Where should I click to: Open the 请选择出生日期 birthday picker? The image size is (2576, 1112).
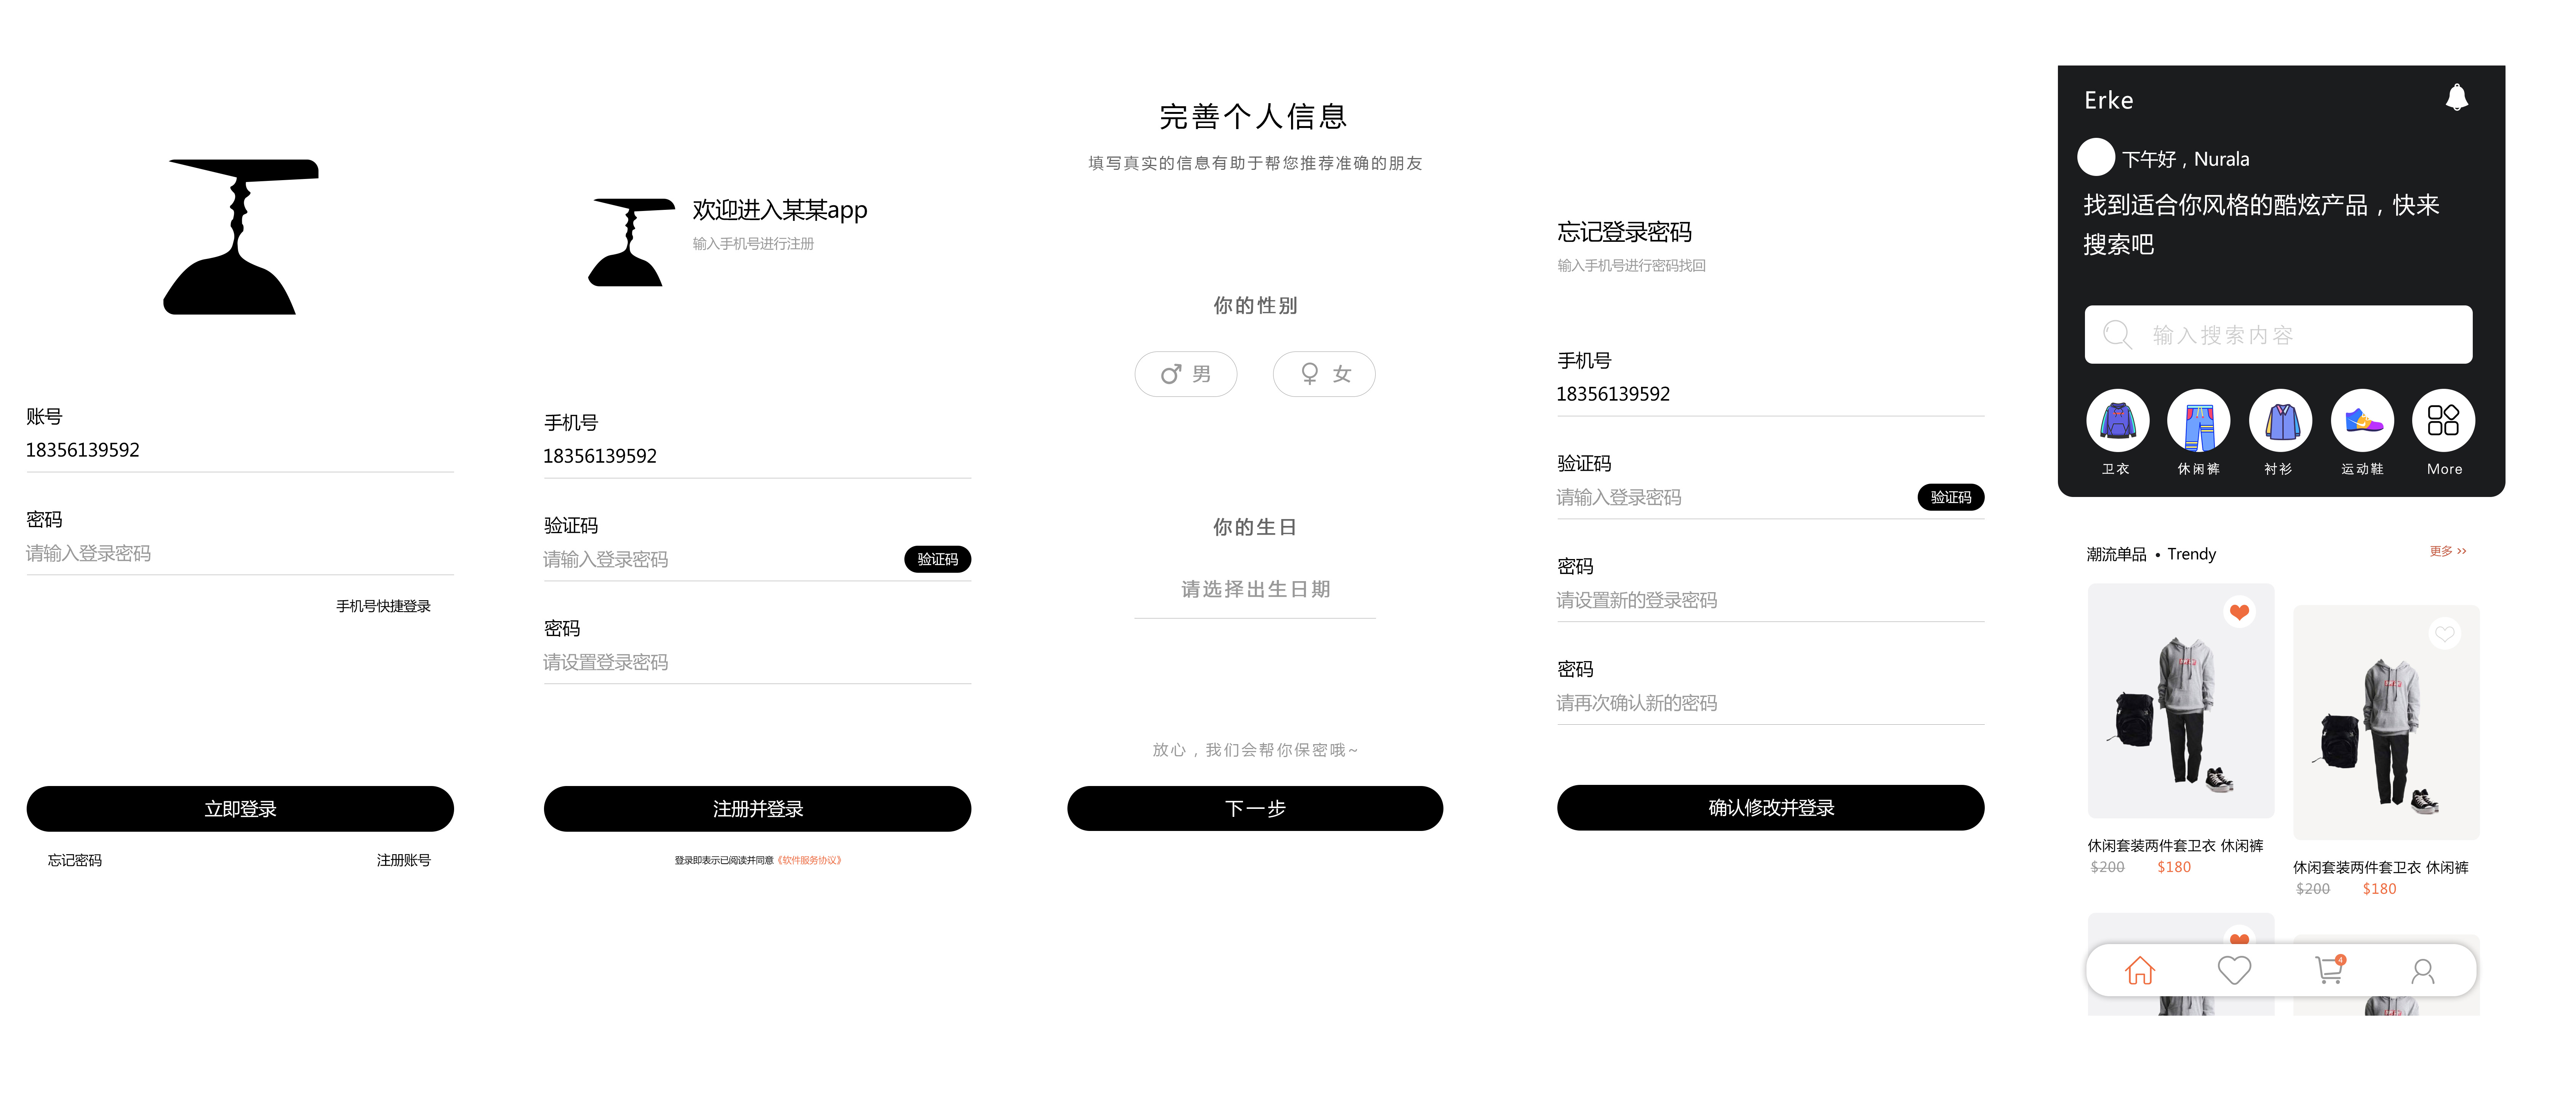pos(1255,589)
